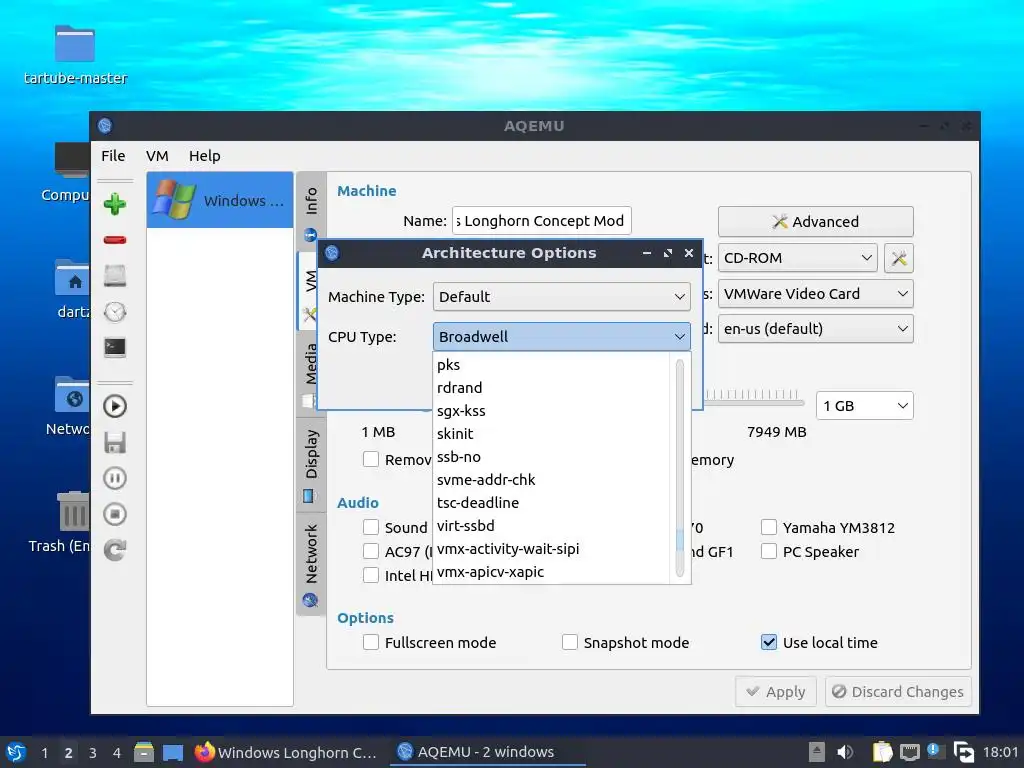Open the en-us keyboard layout dropdown

(815, 328)
